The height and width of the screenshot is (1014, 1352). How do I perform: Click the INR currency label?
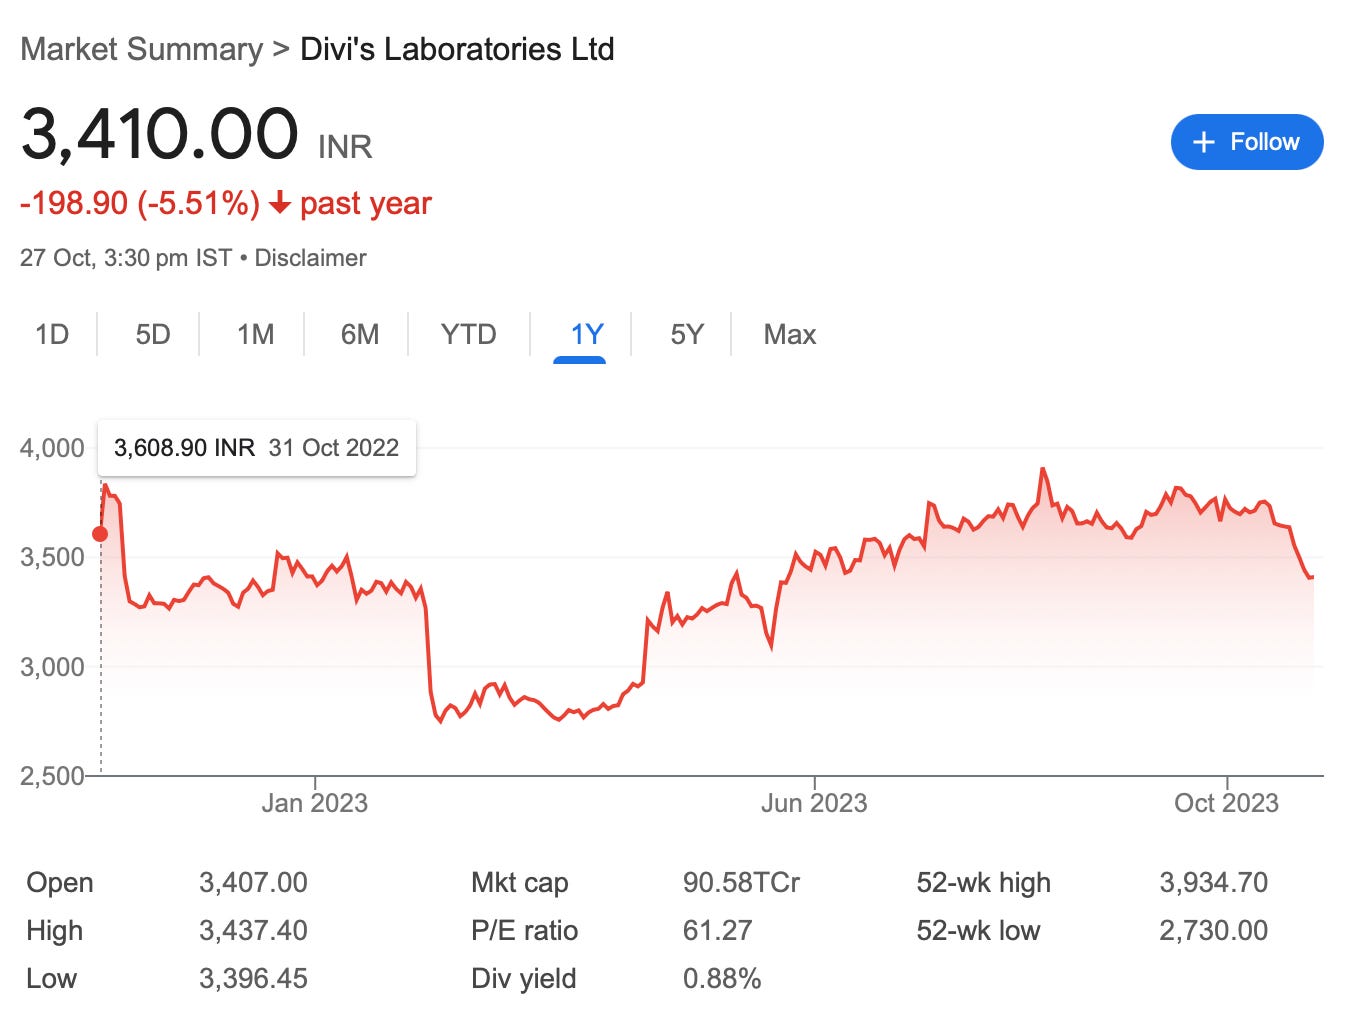[x=345, y=147]
